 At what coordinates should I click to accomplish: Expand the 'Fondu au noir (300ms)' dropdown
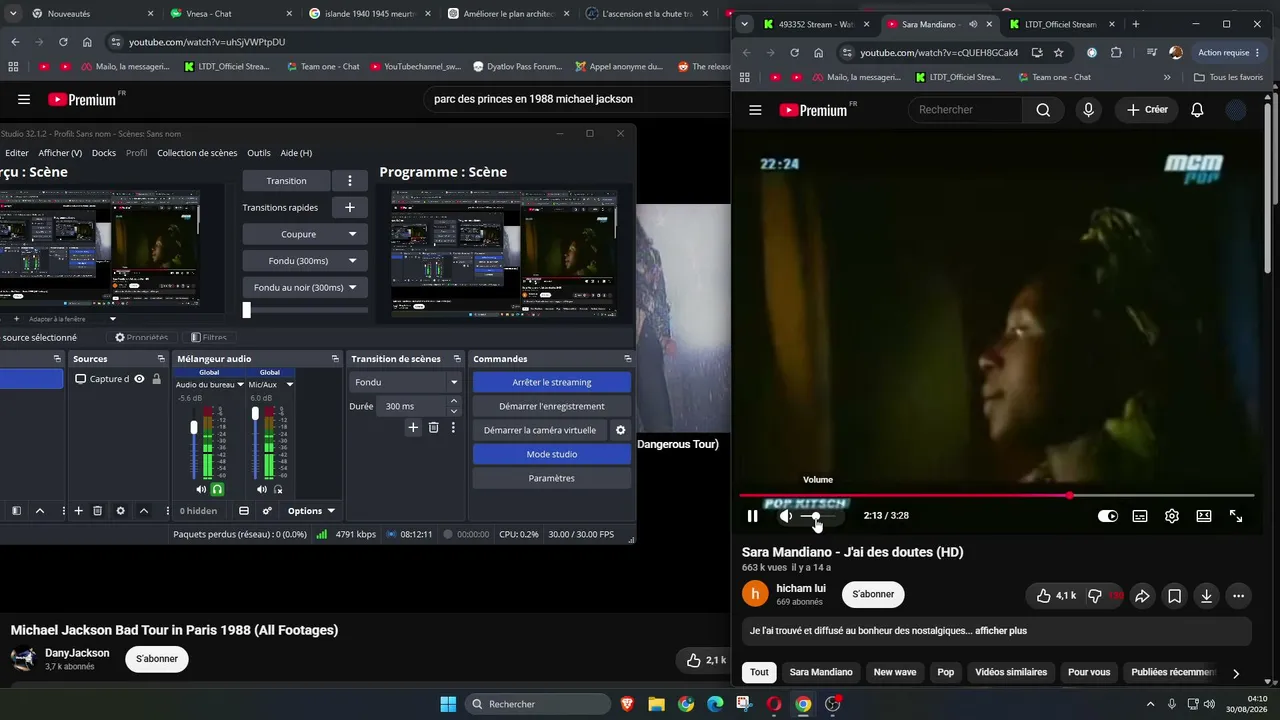tap(352, 288)
